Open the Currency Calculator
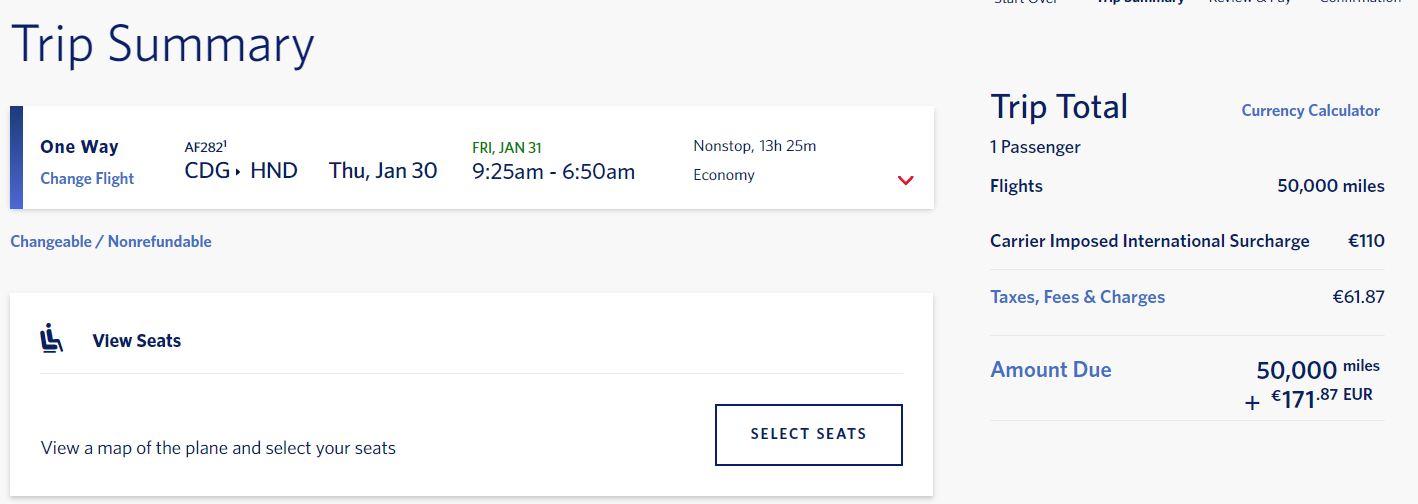 1310,111
